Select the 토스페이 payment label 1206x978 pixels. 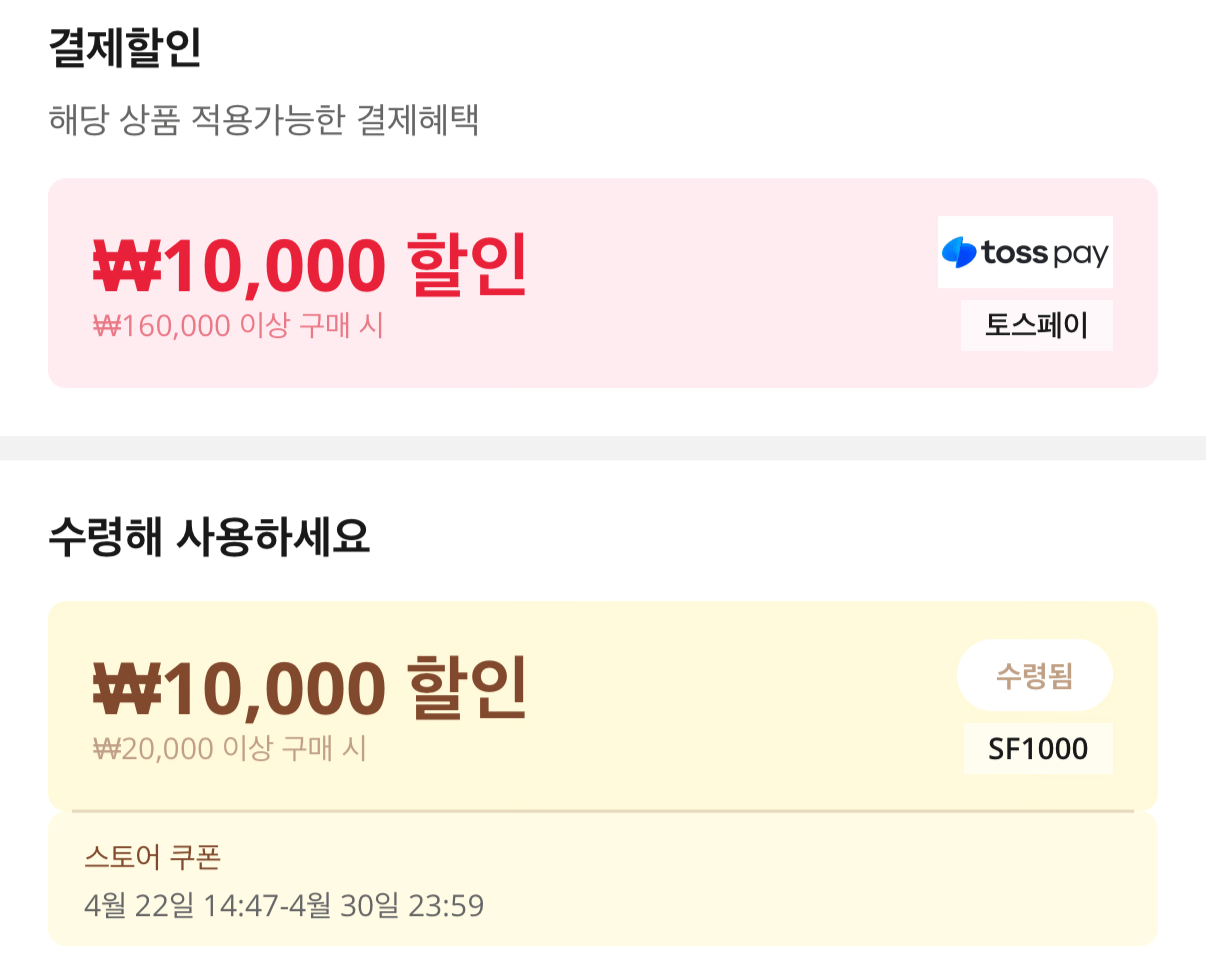pos(1036,326)
